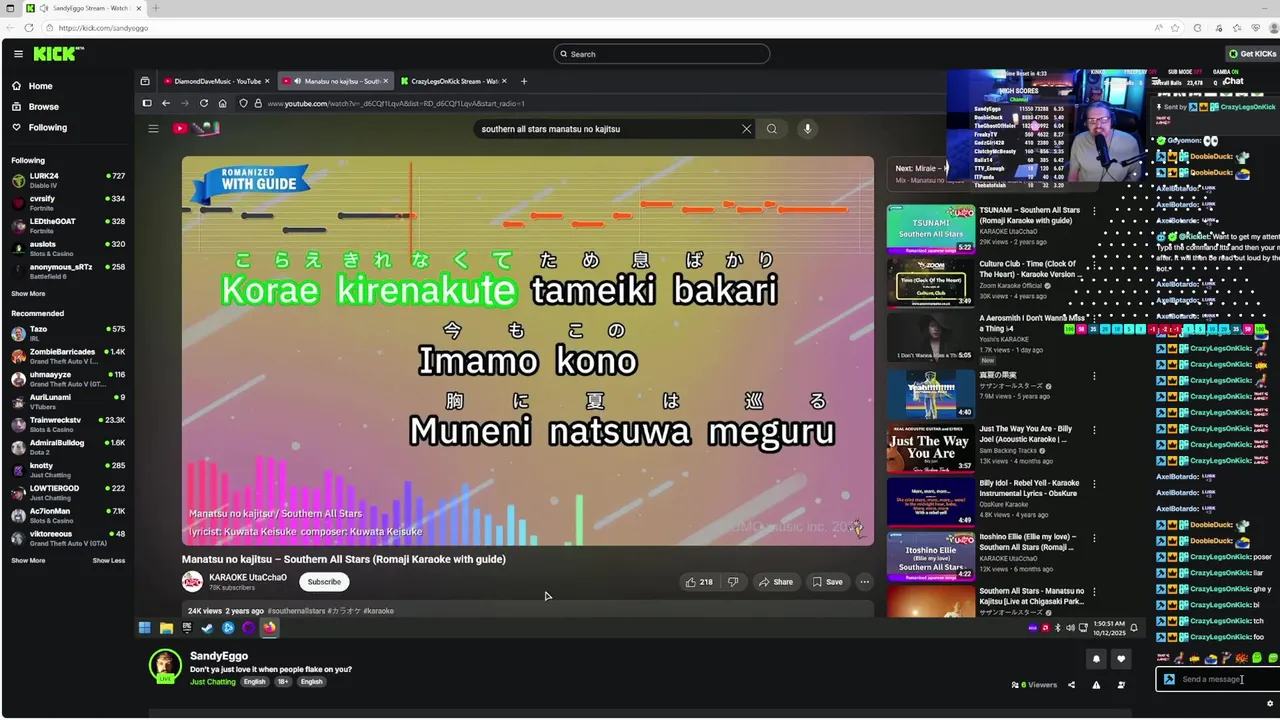Start YouTube voice search microphone
Image resolution: width=1280 pixels, height=720 pixels.
point(807,129)
